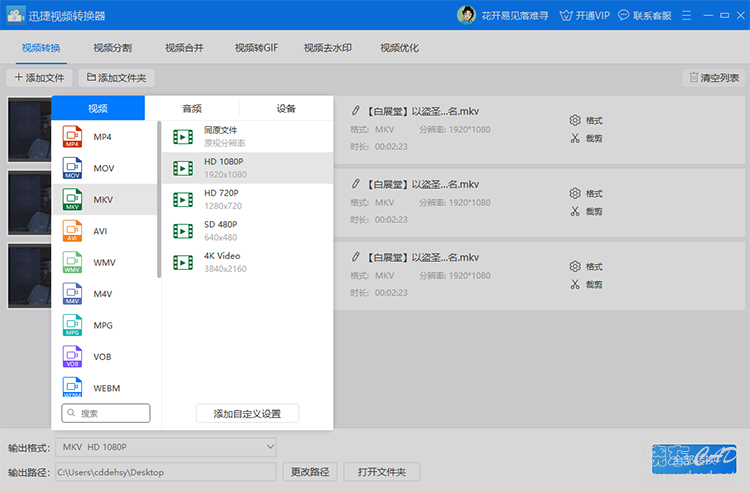The image size is (750, 491).
Task: Switch to the 音频 tab
Action: 192,109
